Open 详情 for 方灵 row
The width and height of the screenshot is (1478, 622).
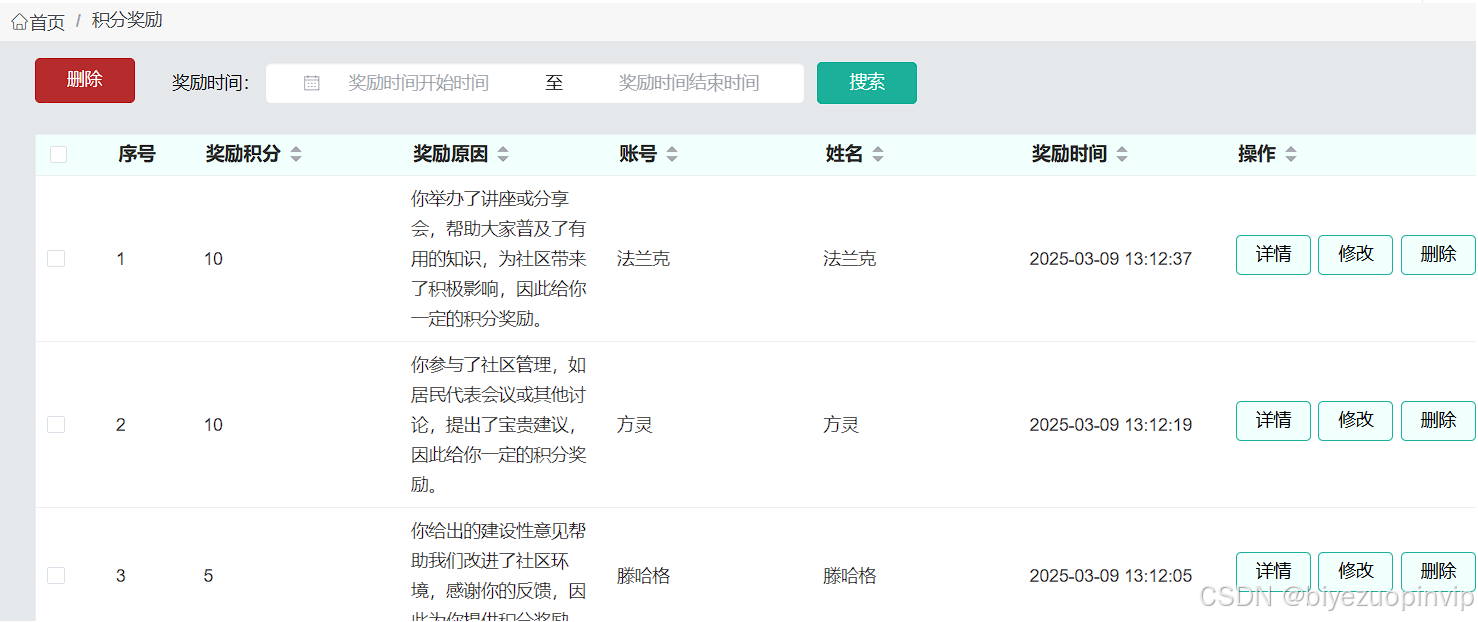click(x=1273, y=421)
